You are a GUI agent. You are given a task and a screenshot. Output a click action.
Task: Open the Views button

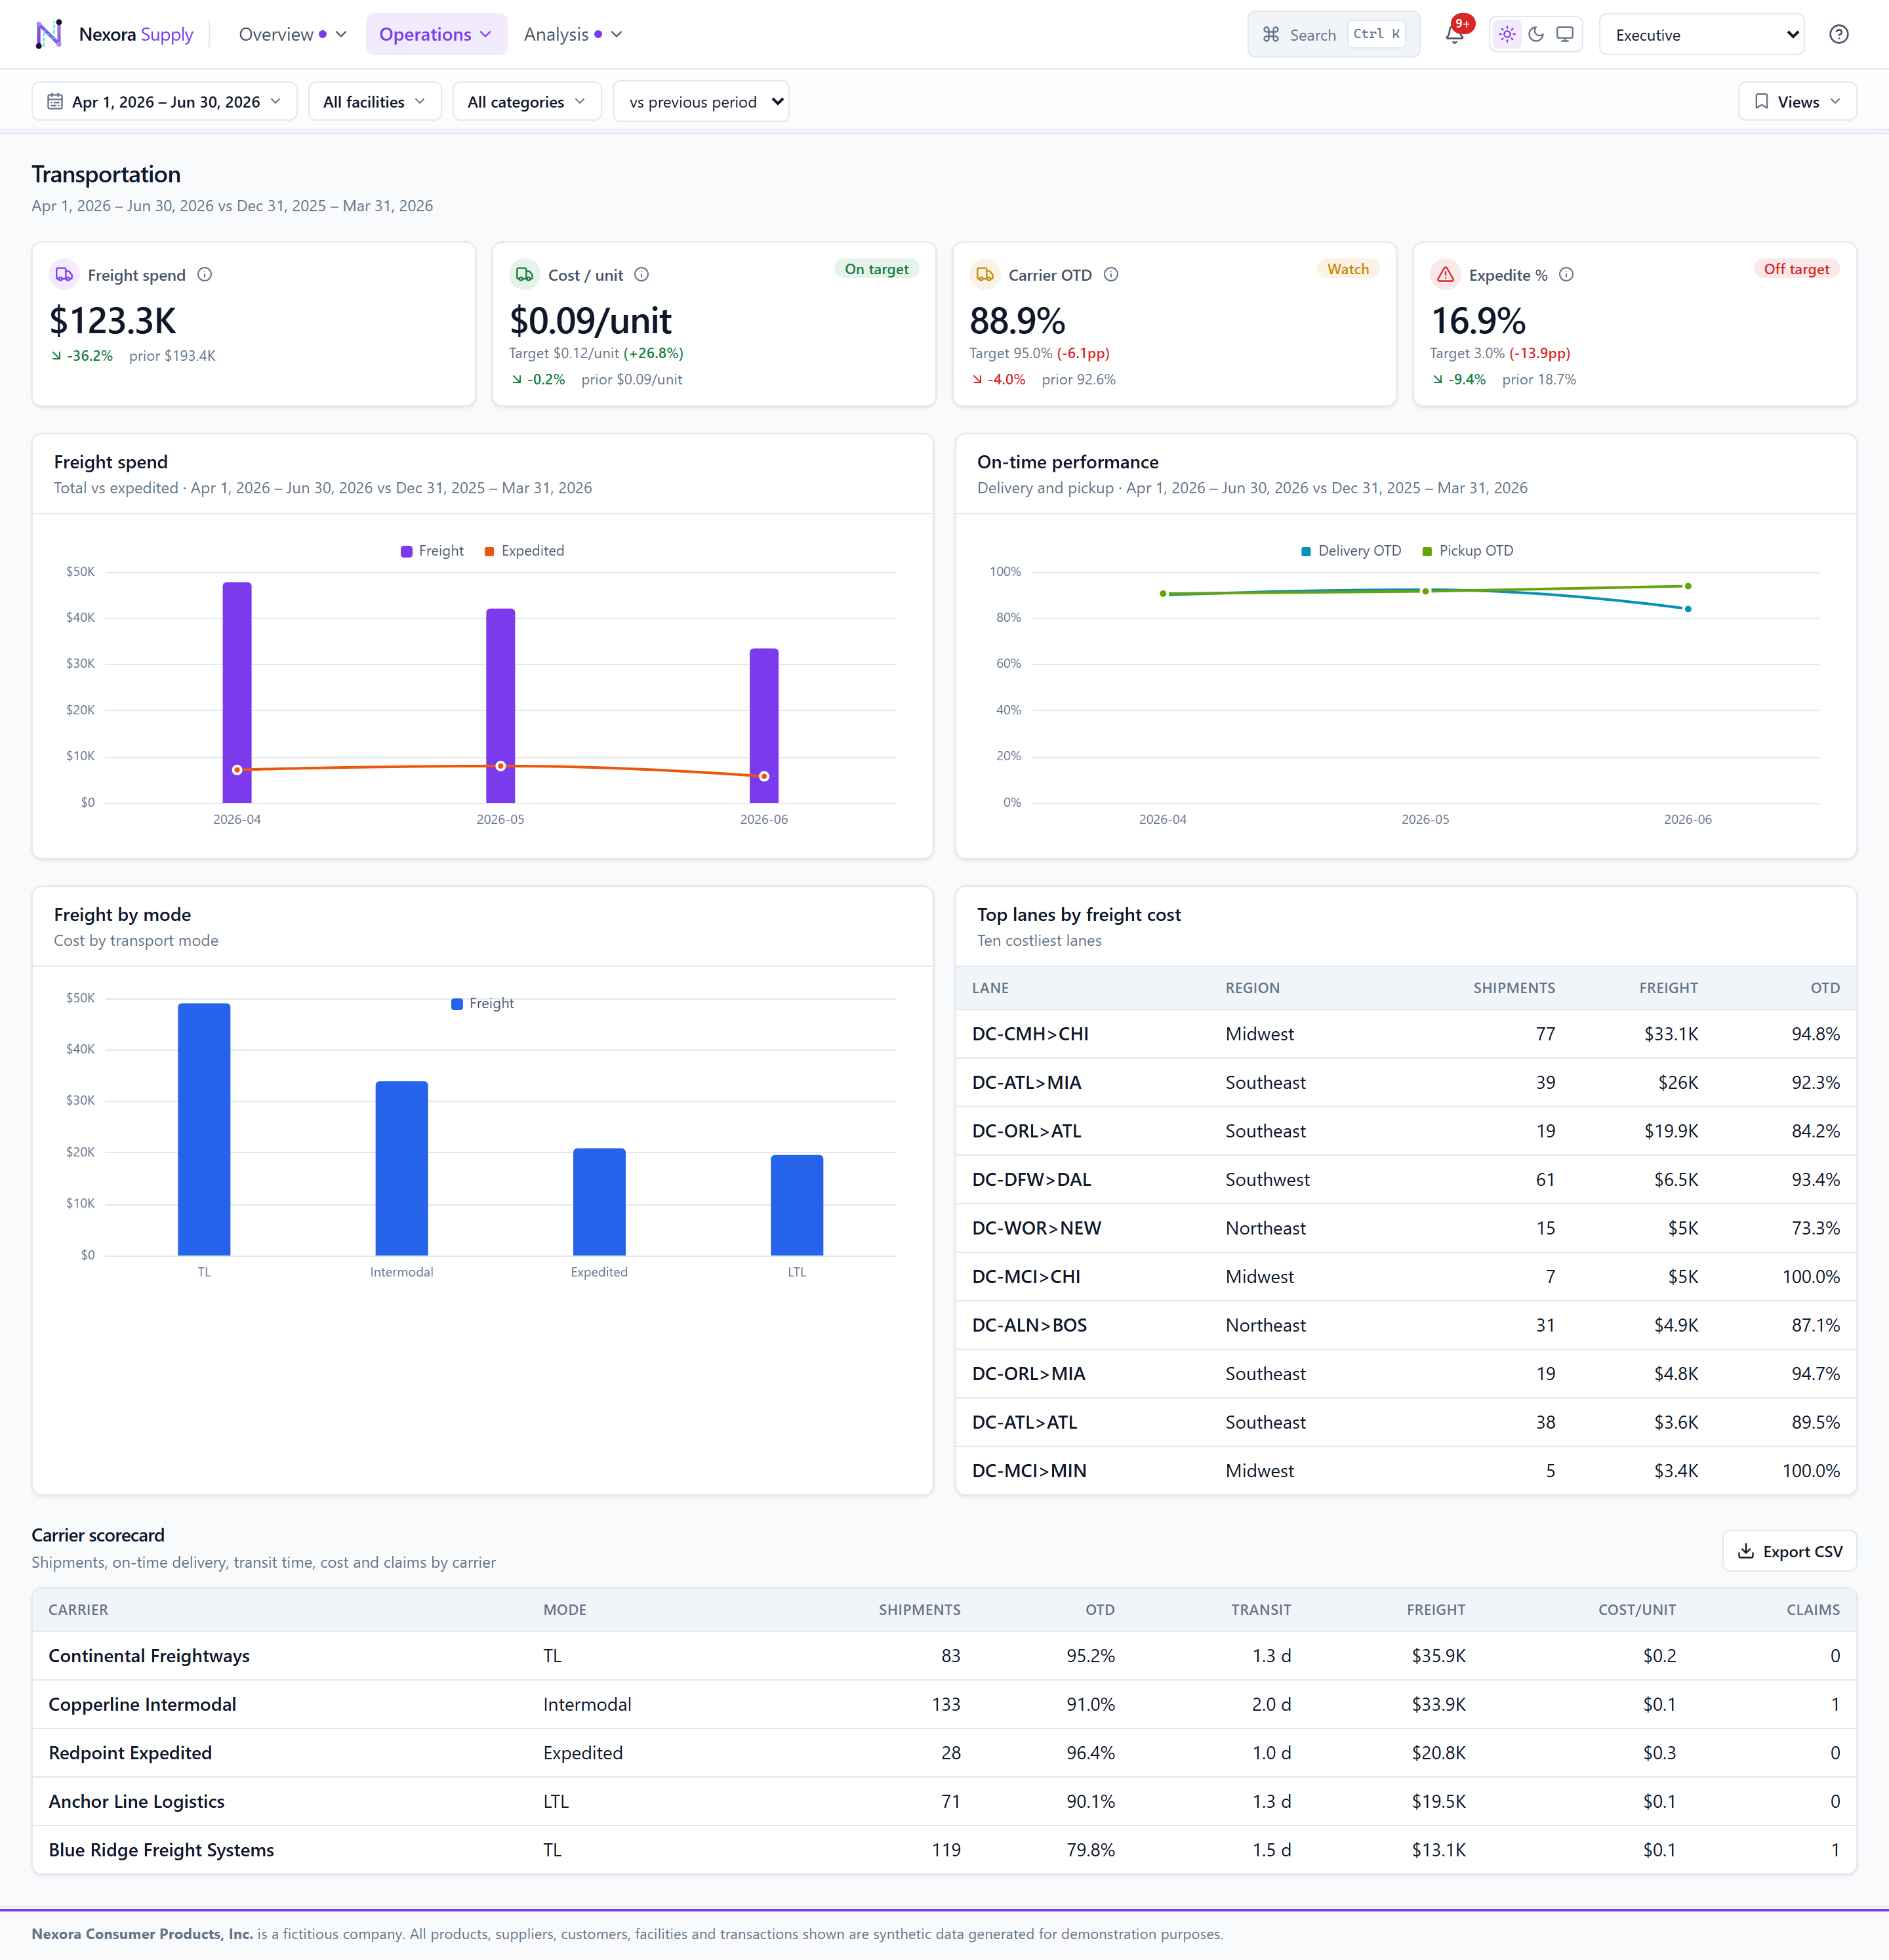click(1797, 102)
